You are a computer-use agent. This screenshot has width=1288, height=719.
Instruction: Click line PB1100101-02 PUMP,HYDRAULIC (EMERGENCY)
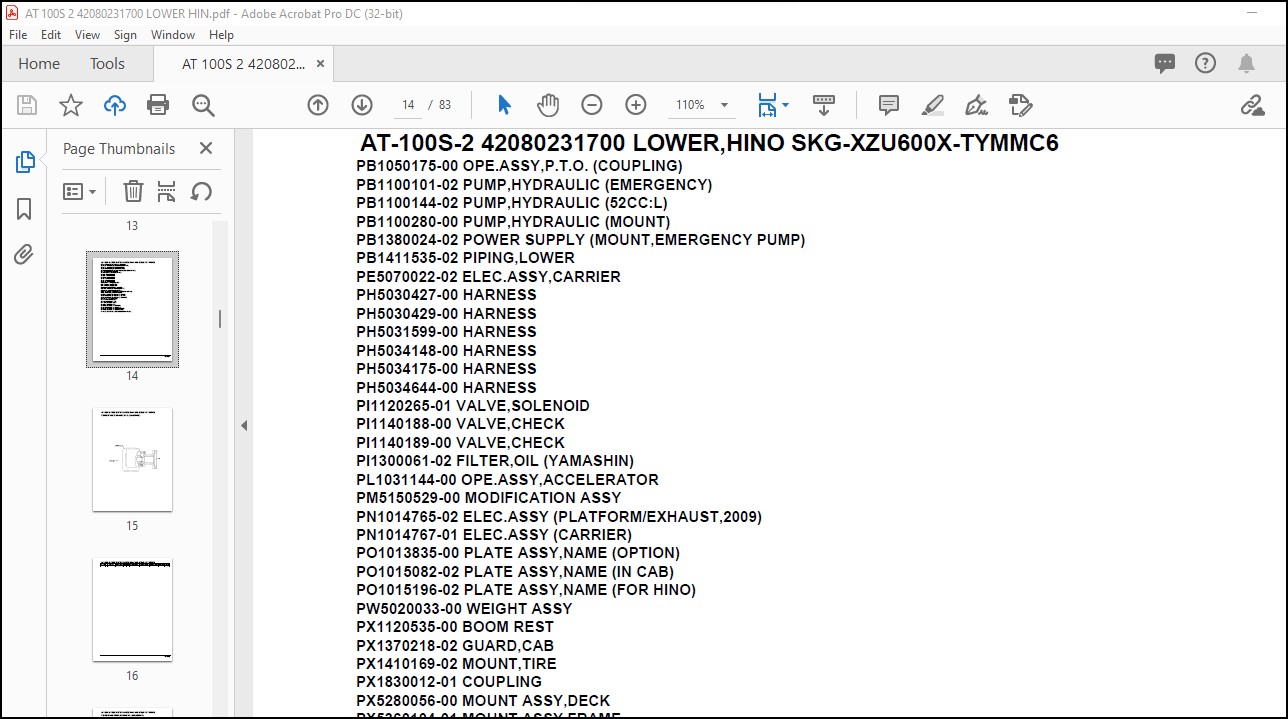534,185
